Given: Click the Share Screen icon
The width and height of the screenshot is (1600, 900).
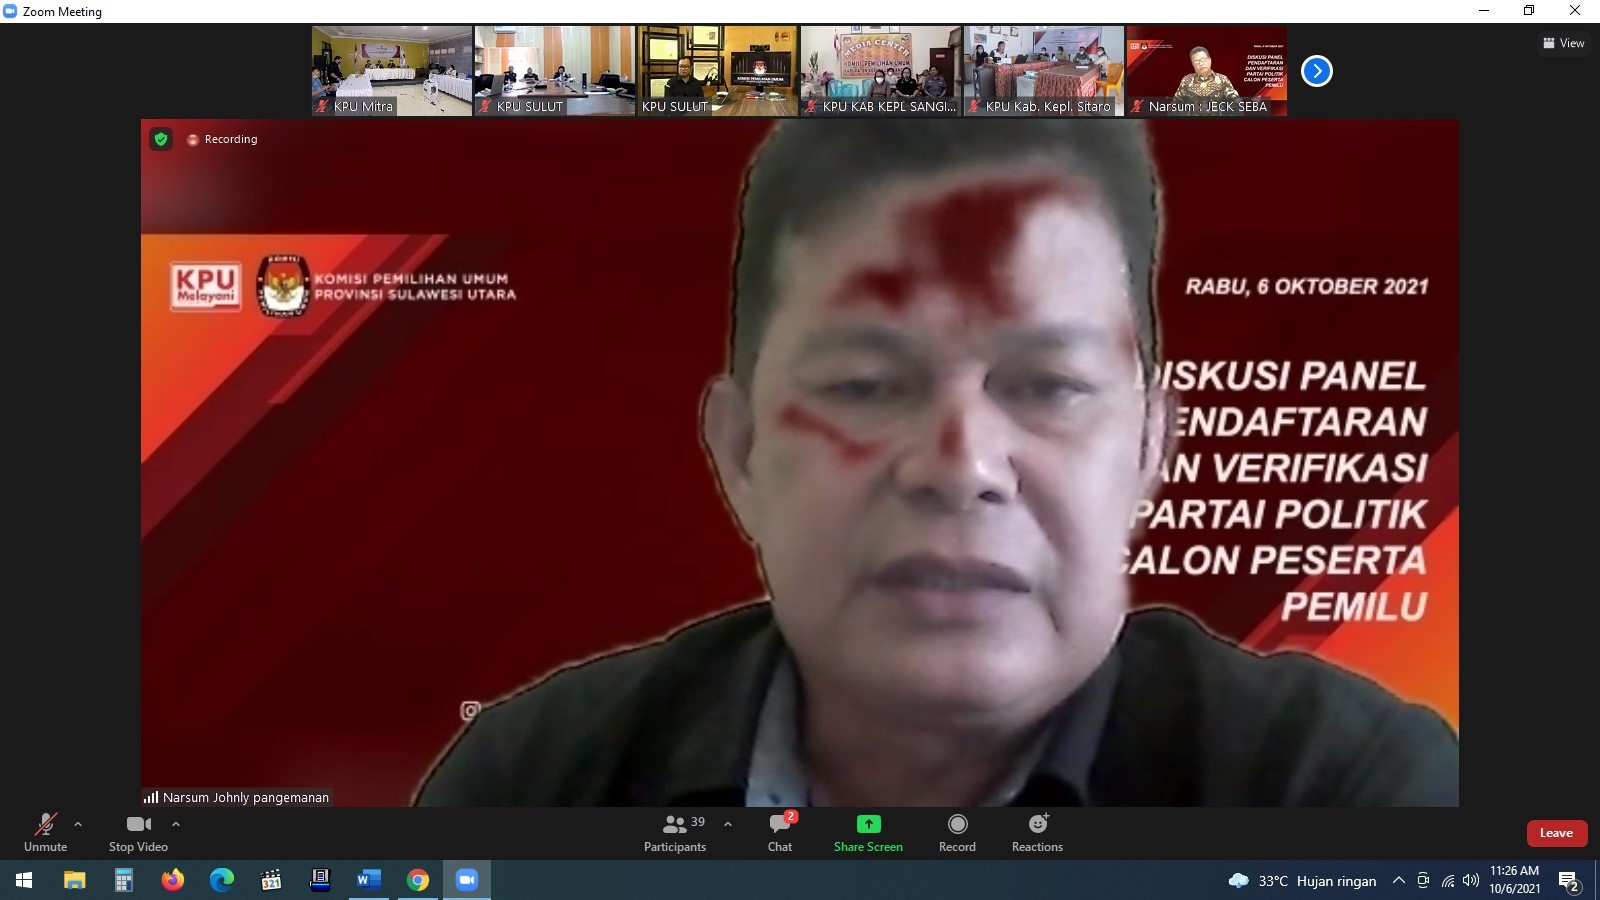Looking at the screenshot, I should tap(868, 832).
